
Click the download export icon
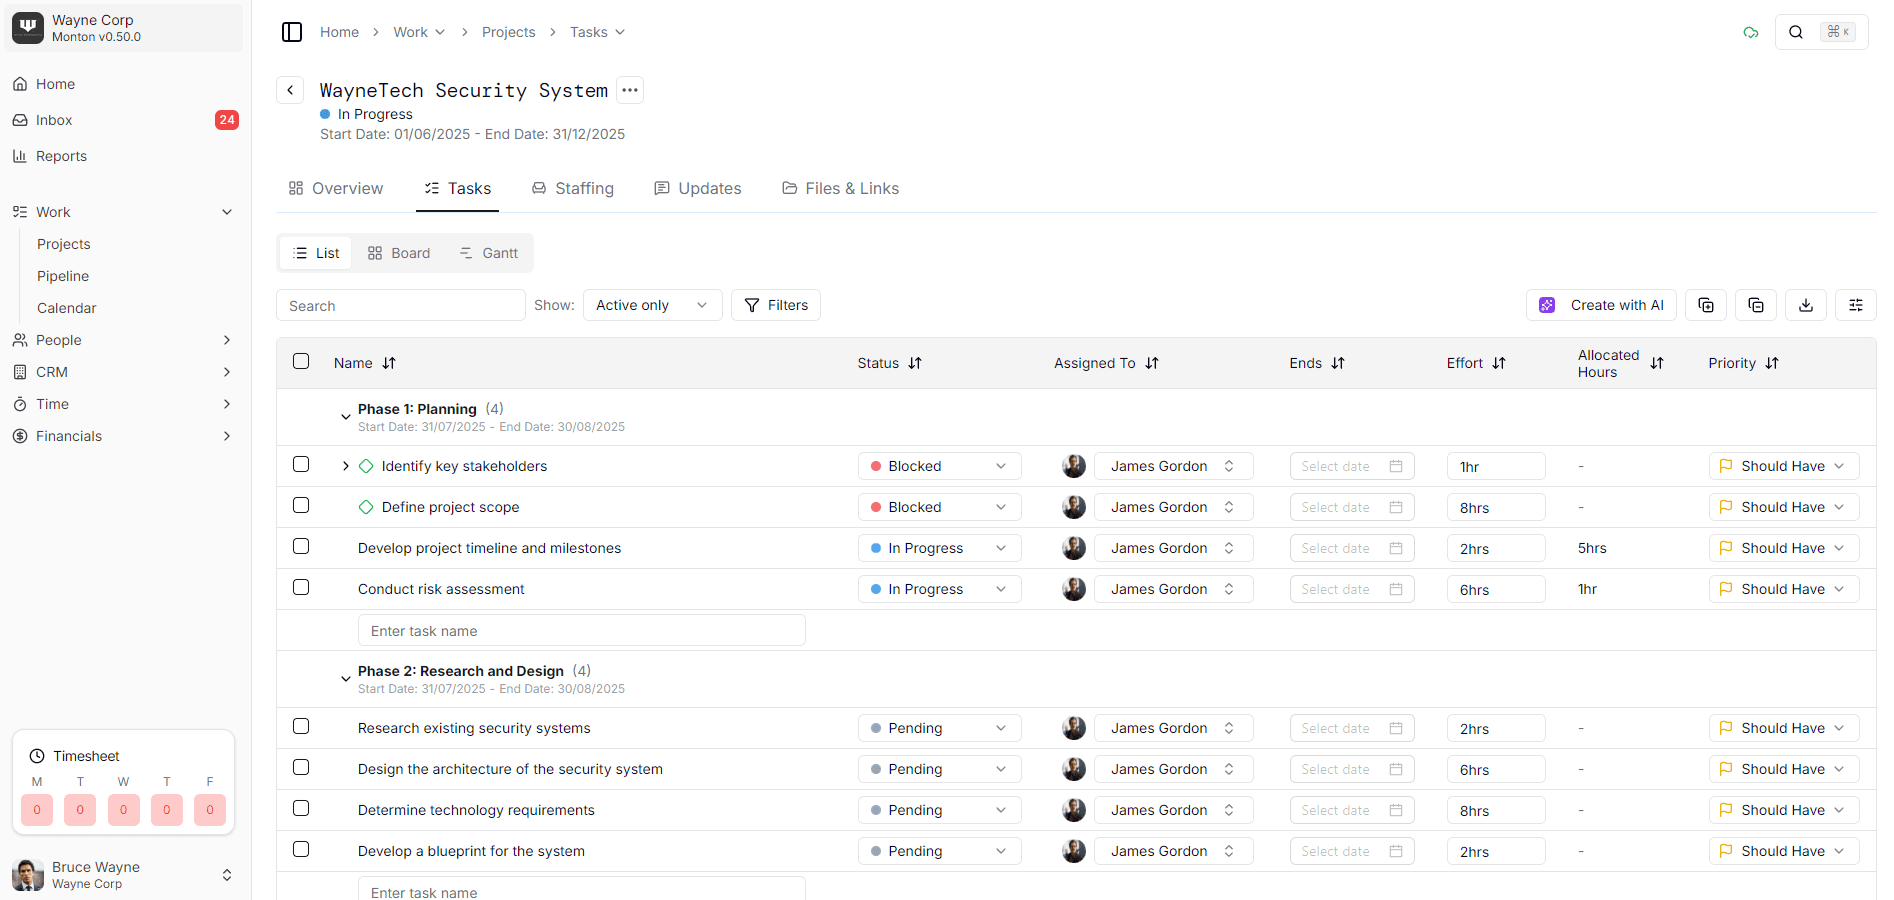click(x=1805, y=305)
